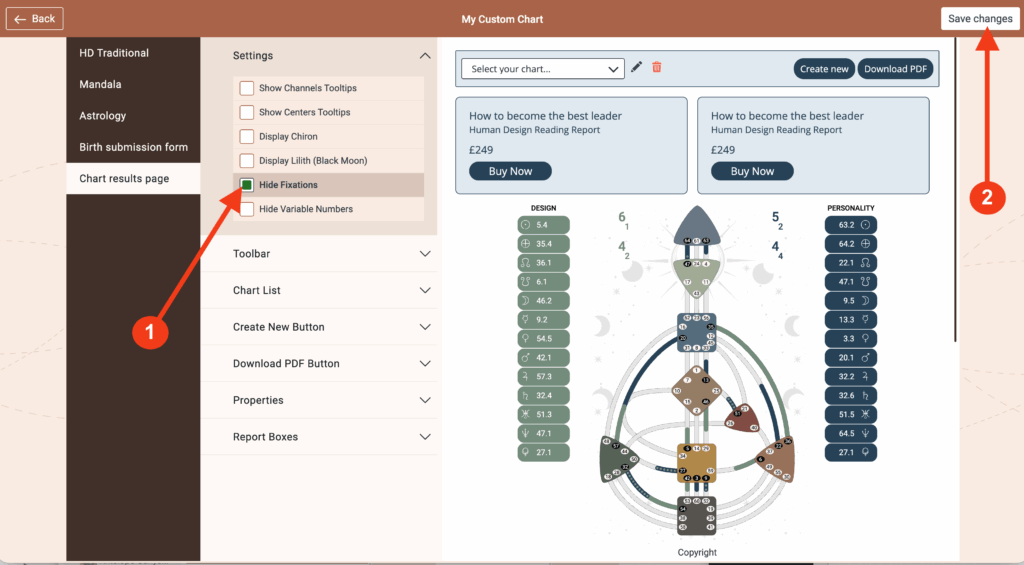Click the Personality Earth 64.2 pill
The height and width of the screenshot is (565, 1024).
[x=851, y=243]
